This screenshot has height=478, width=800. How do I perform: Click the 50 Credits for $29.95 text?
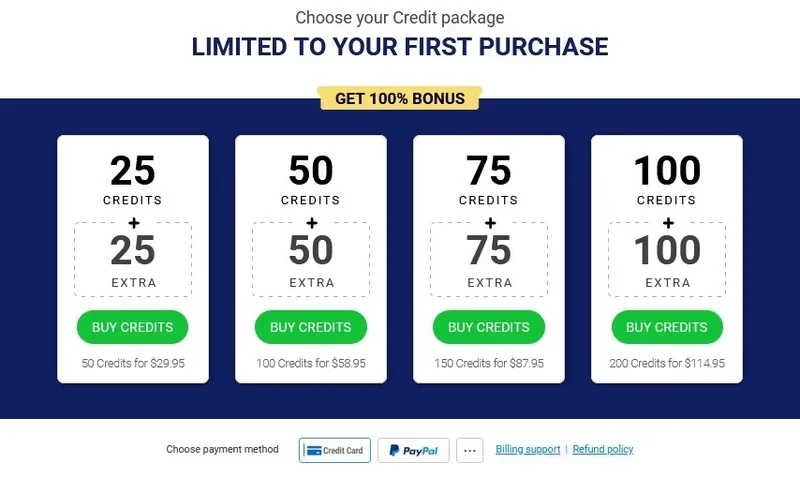pyautogui.click(x=133, y=364)
